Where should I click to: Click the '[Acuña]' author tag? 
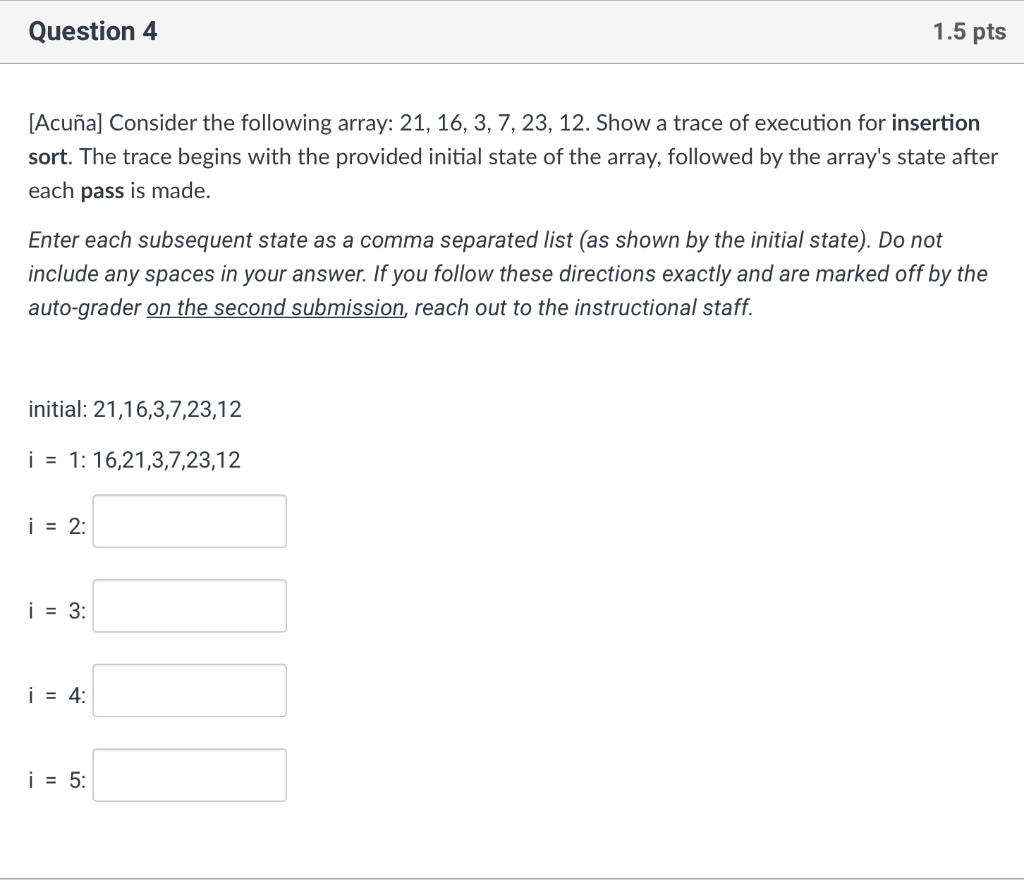coord(65,123)
